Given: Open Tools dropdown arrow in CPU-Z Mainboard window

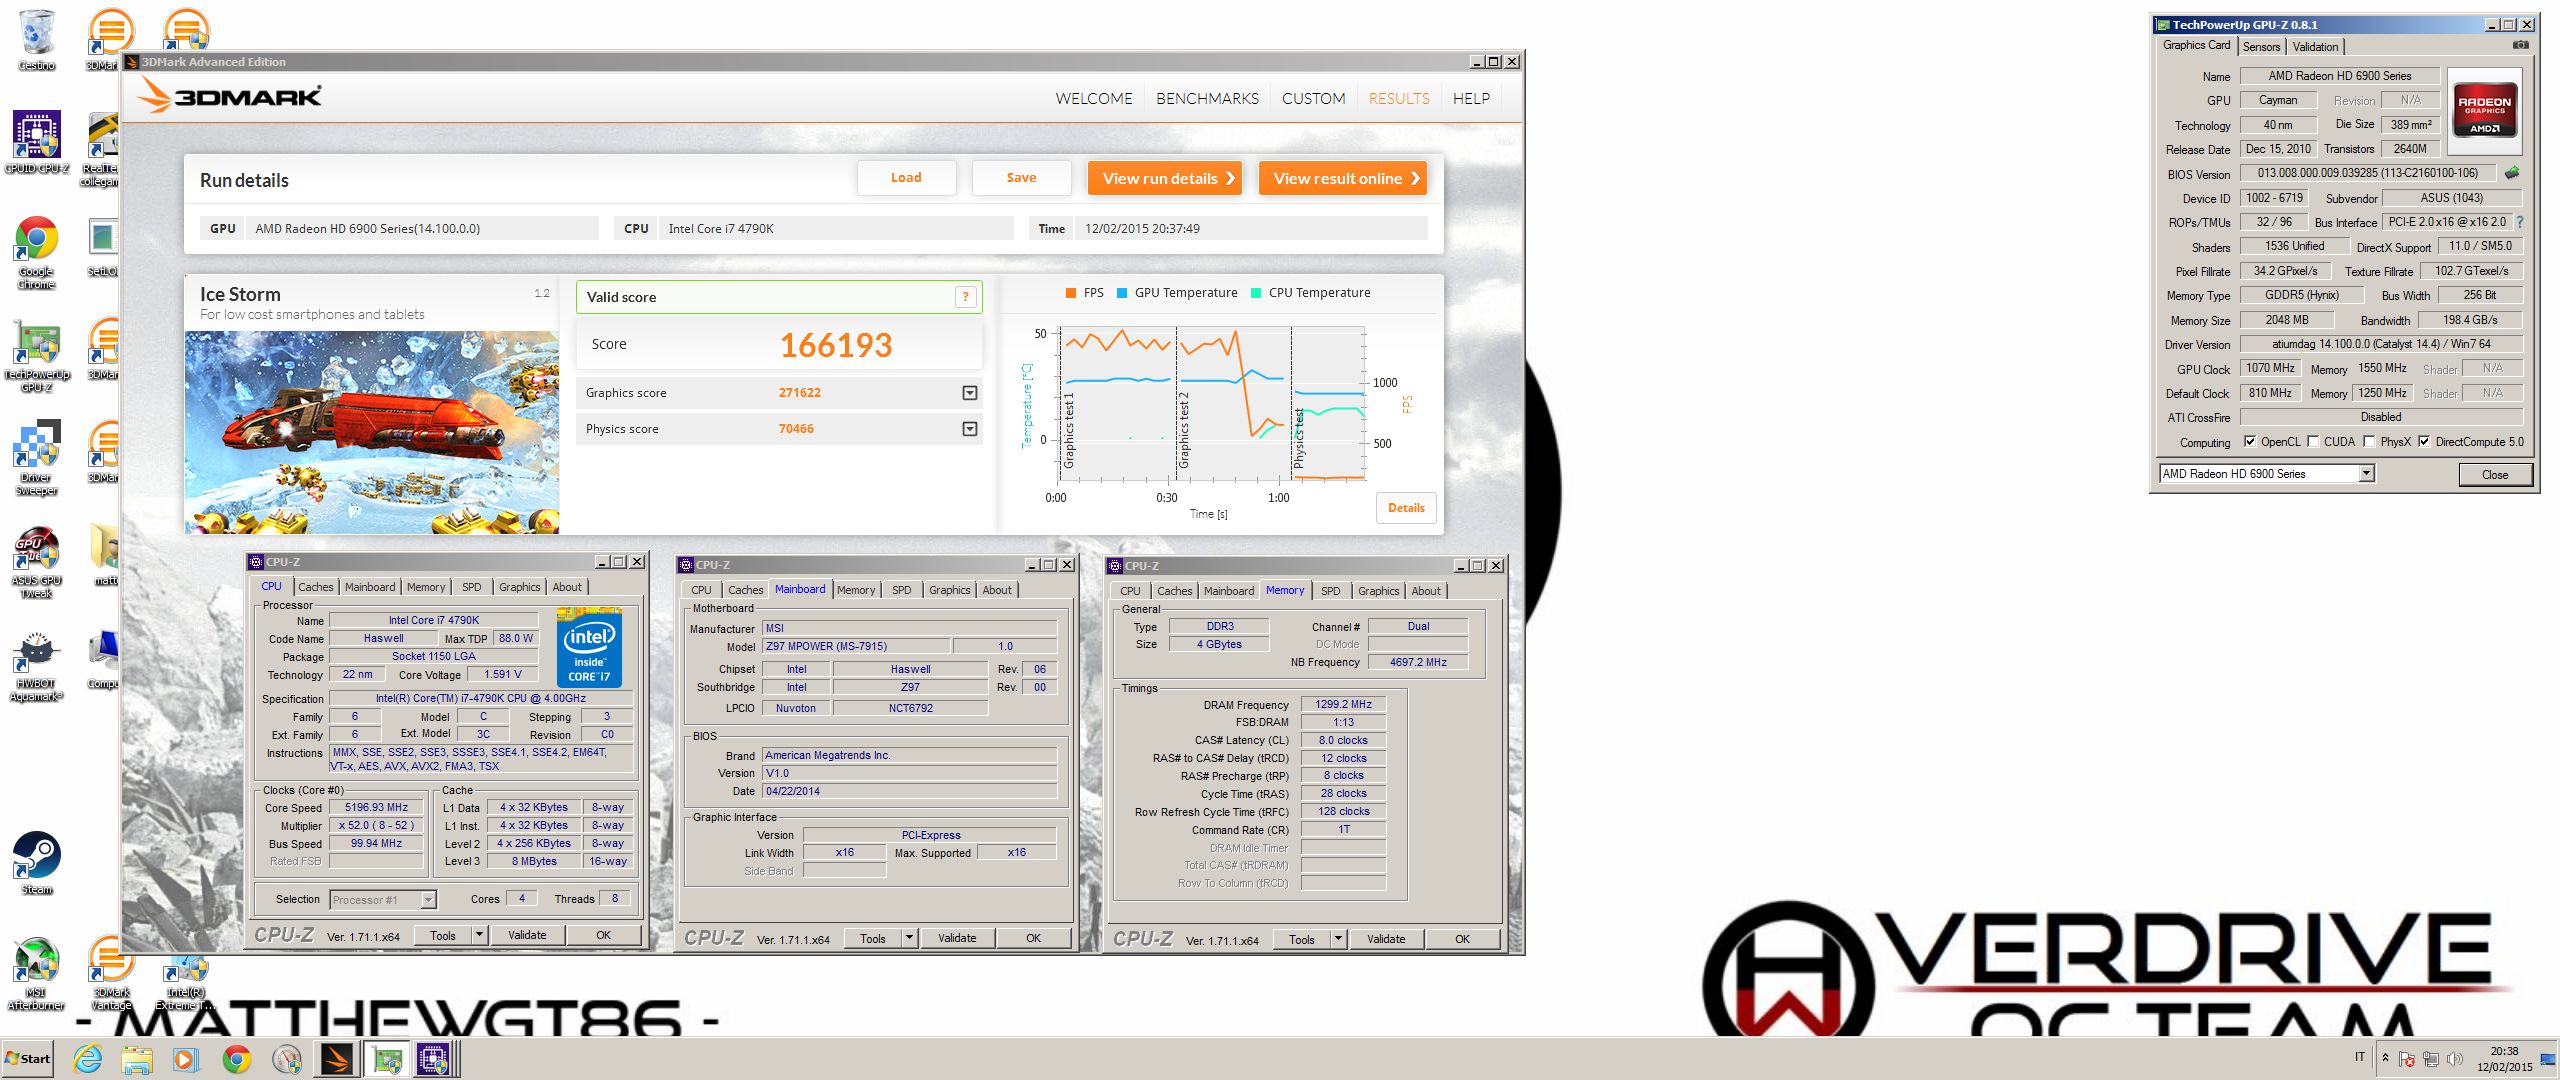Looking at the screenshot, I should 909,938.
